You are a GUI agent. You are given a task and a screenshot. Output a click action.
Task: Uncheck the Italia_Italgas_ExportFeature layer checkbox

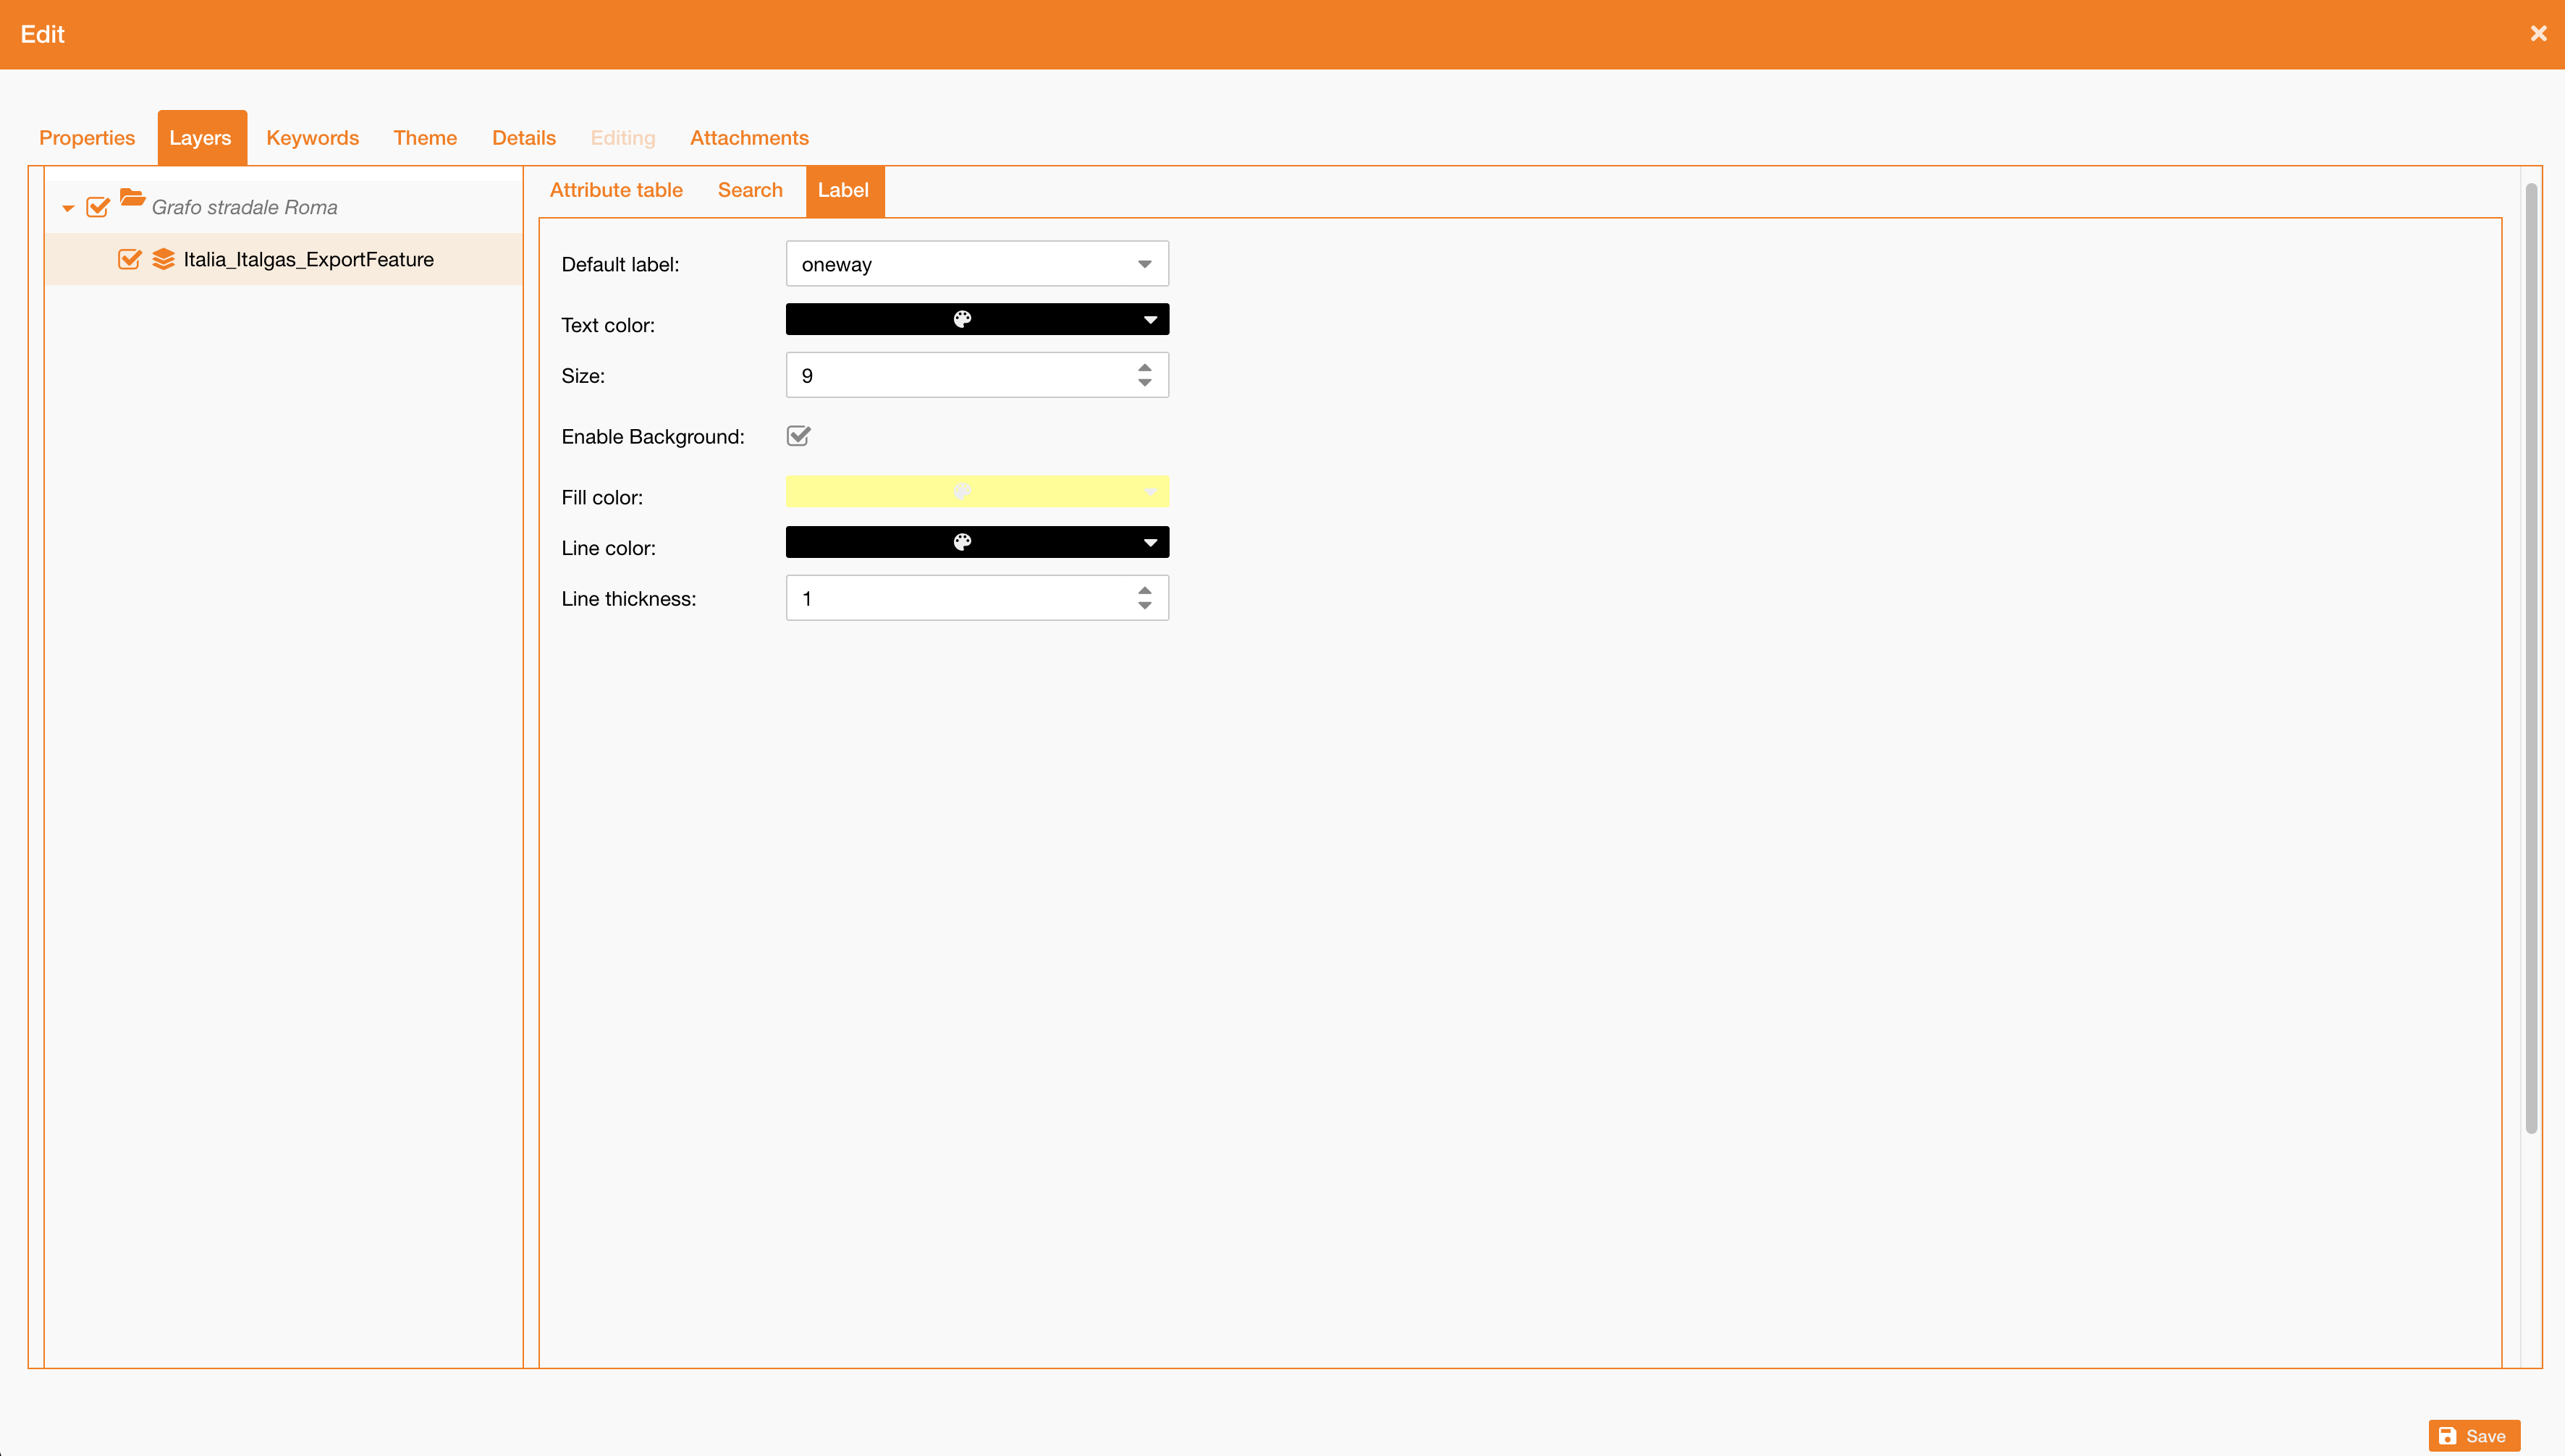[x=129, y=260]
